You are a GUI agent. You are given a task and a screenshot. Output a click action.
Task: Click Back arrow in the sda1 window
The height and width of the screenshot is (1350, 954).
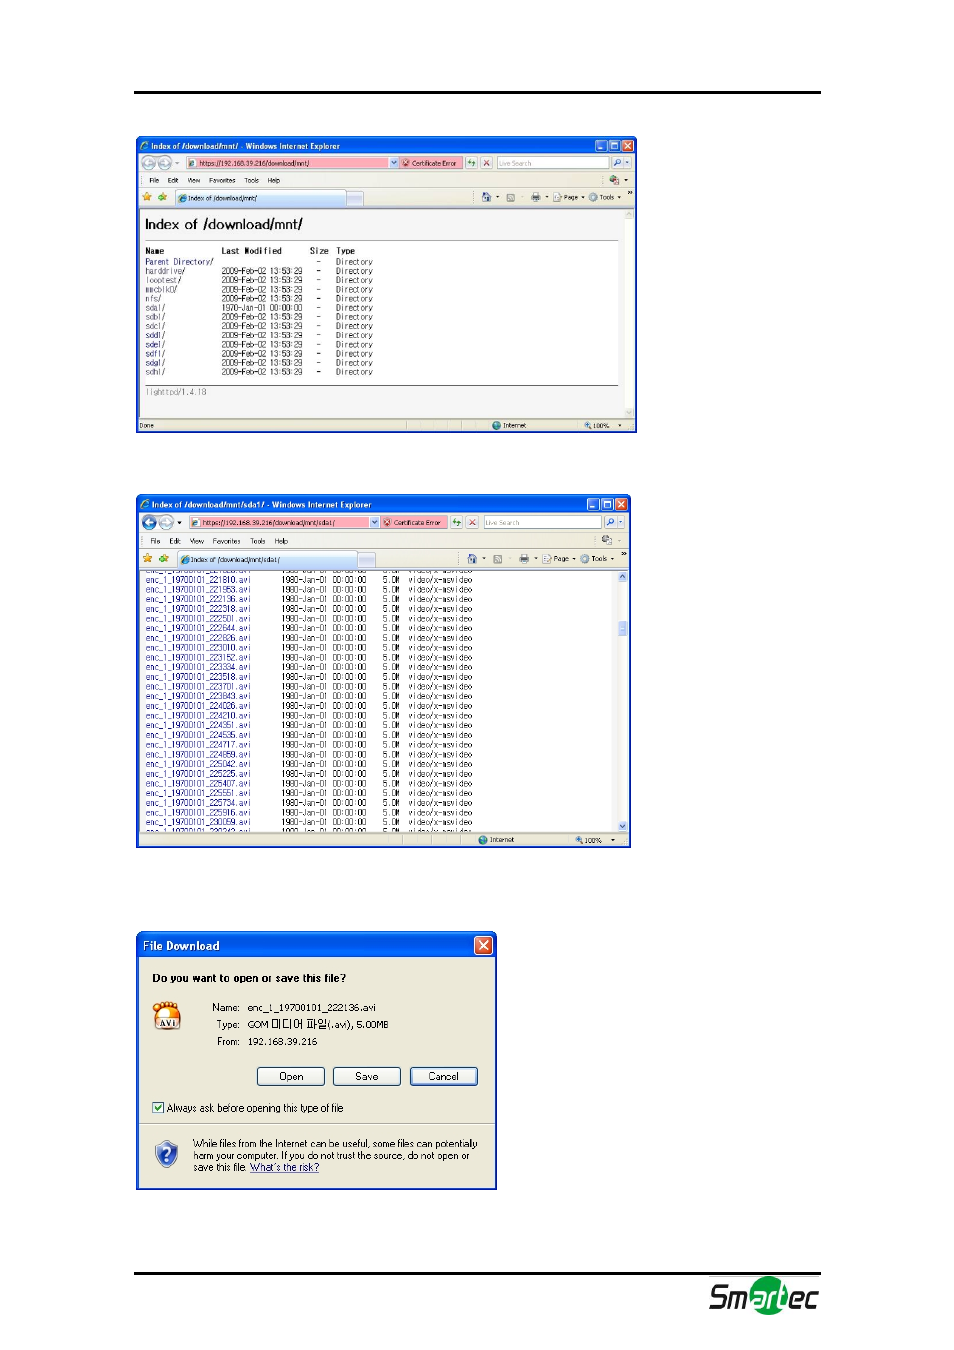[149, 522]
